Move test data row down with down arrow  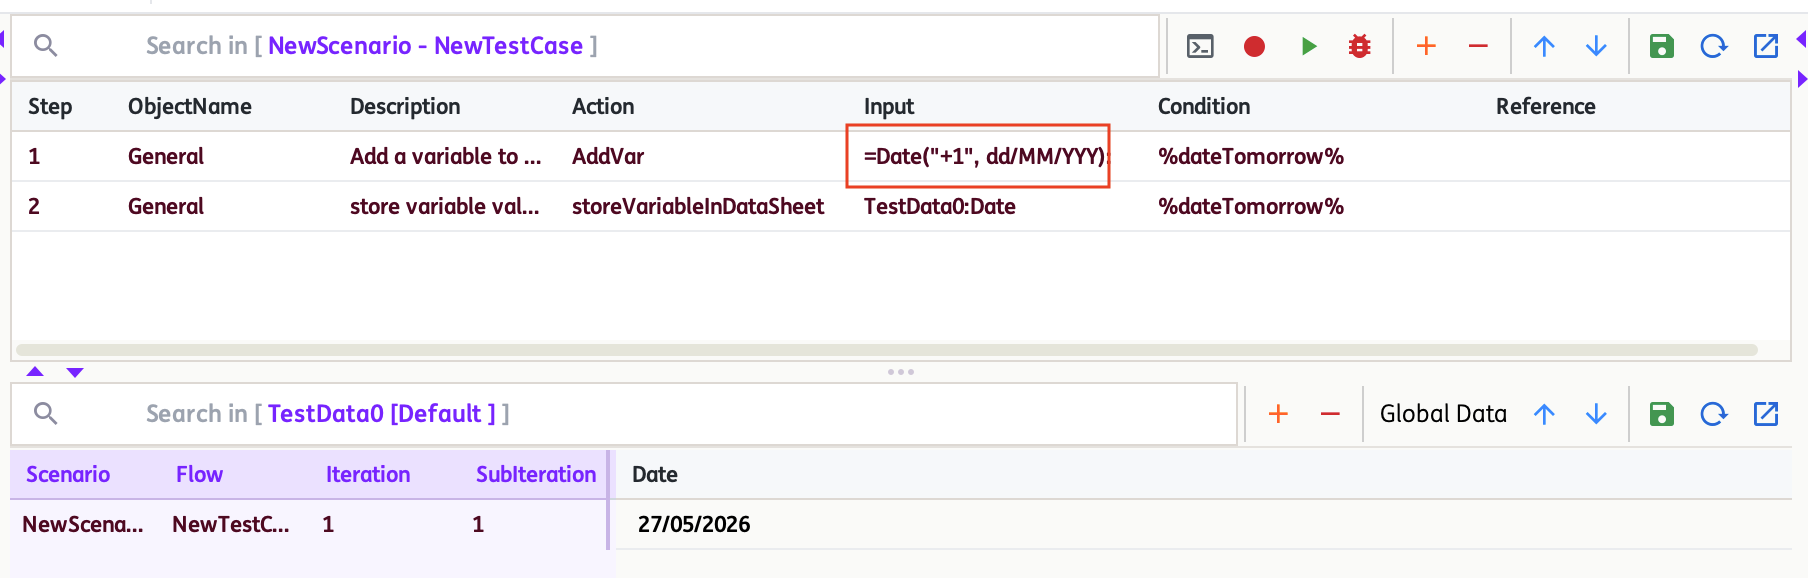pos(1596,414)
